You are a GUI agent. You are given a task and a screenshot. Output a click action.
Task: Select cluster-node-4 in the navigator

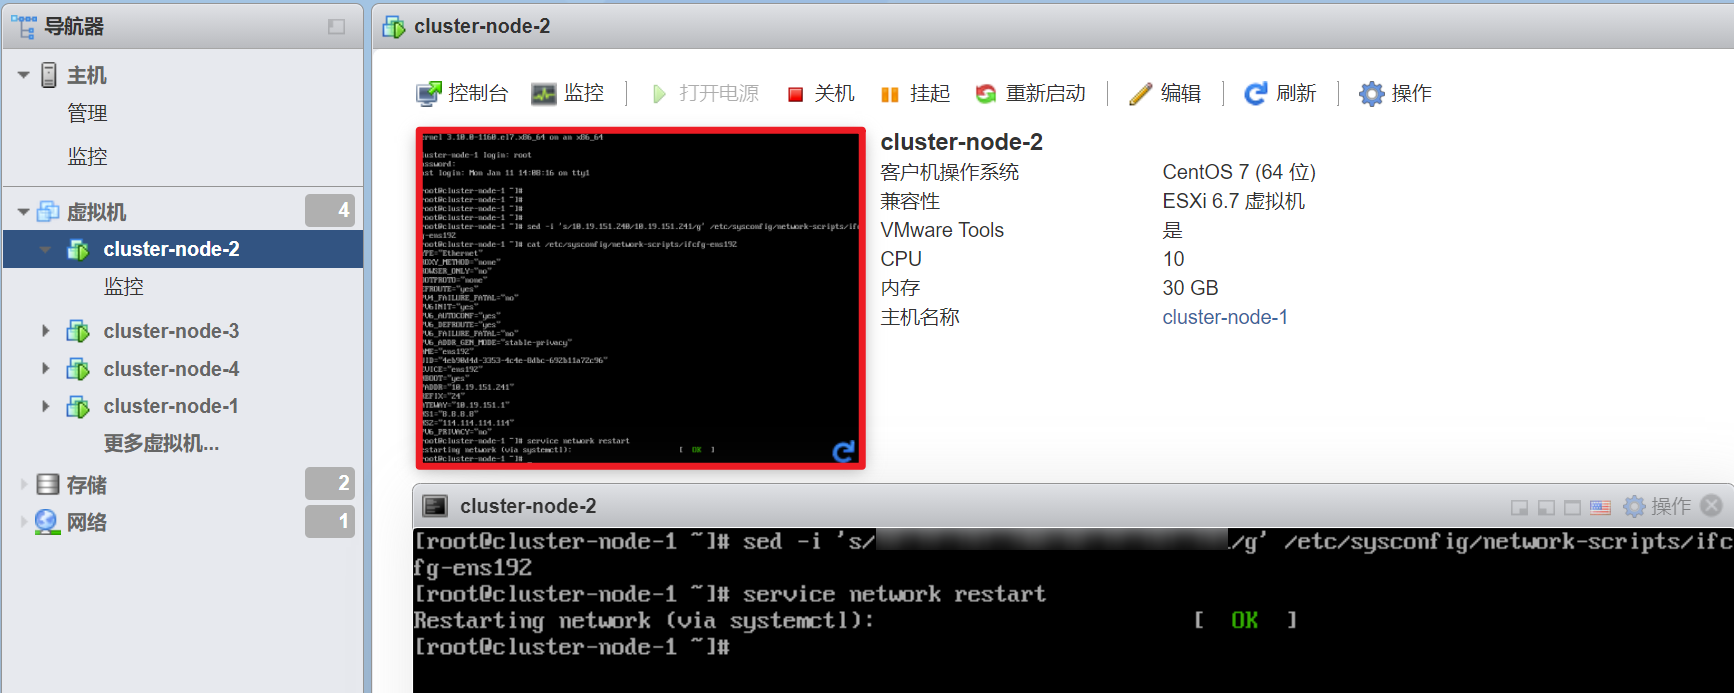point(171,369)
